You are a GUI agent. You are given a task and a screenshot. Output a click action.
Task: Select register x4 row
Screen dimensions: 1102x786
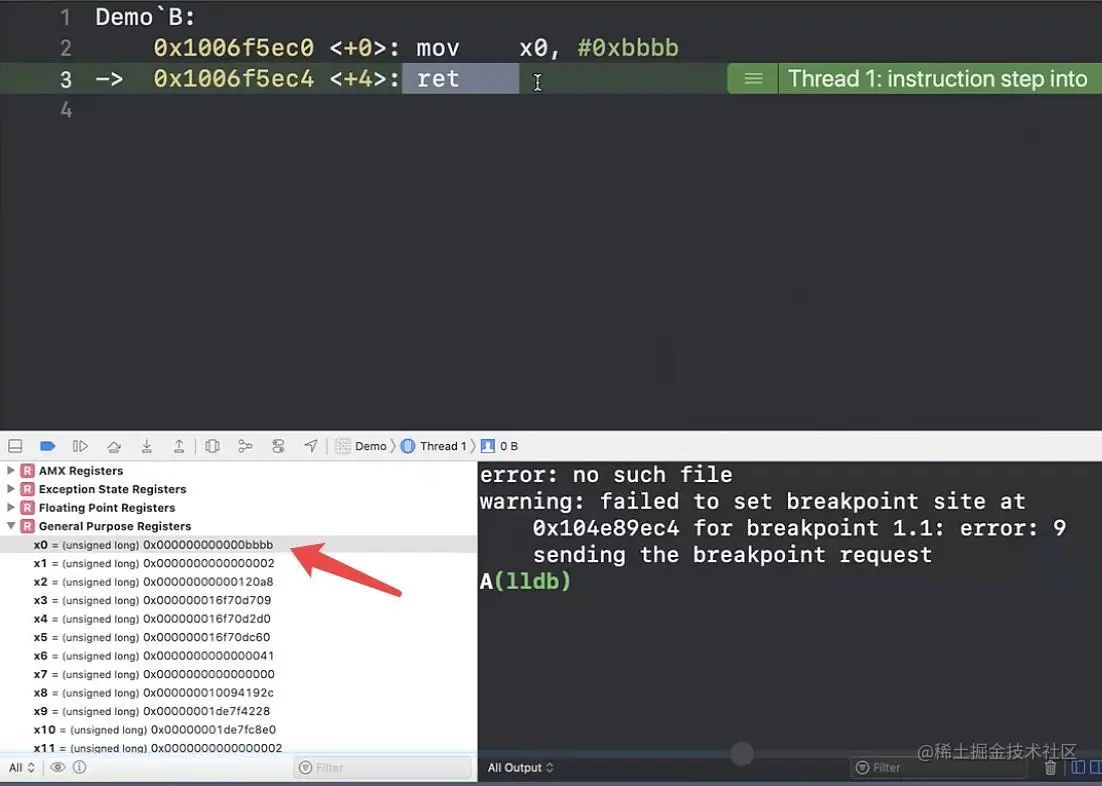click(238, 619)
